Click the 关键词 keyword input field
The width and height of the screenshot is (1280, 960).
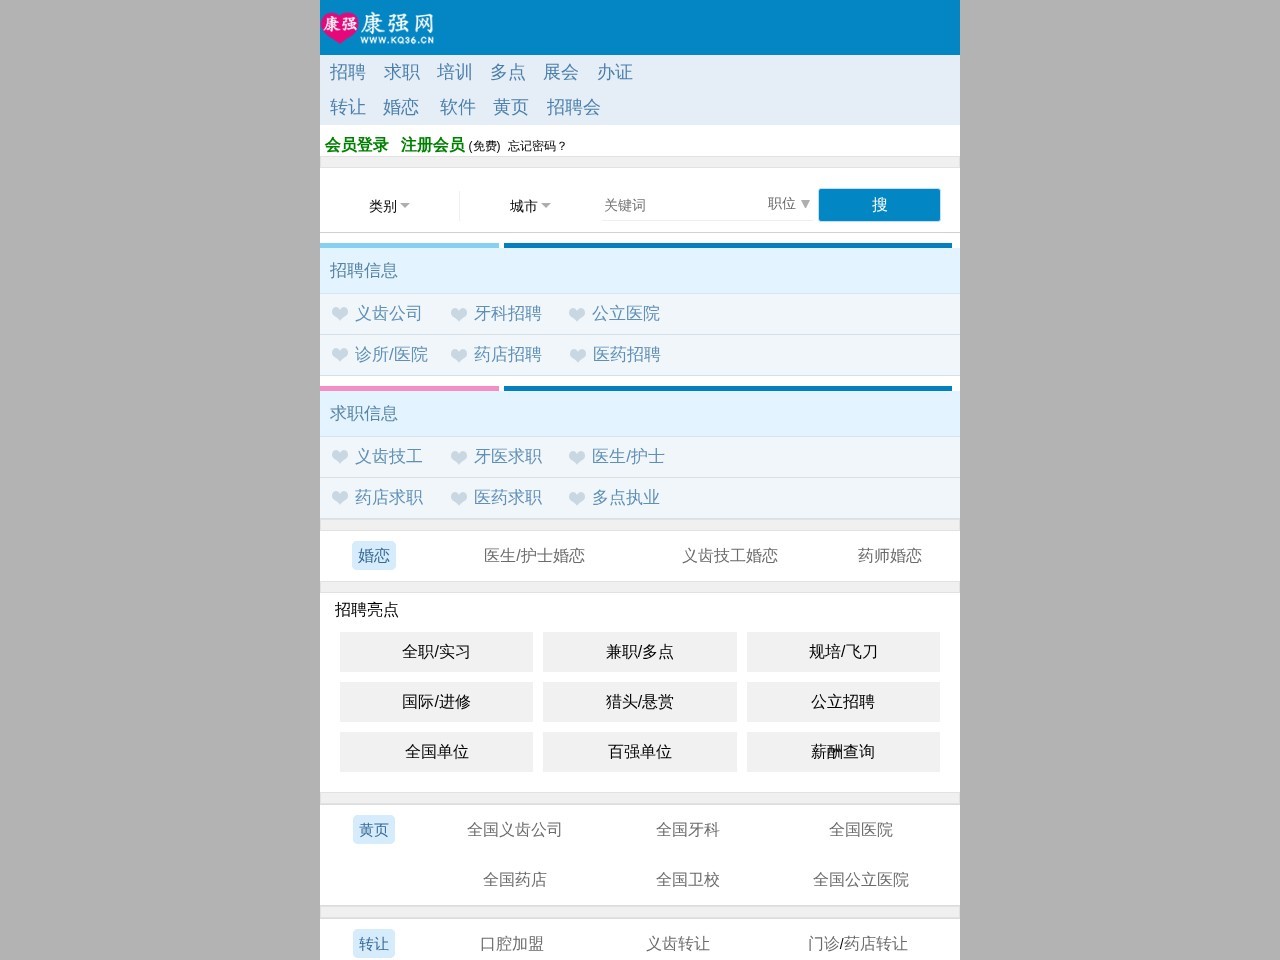pos(660,204)
